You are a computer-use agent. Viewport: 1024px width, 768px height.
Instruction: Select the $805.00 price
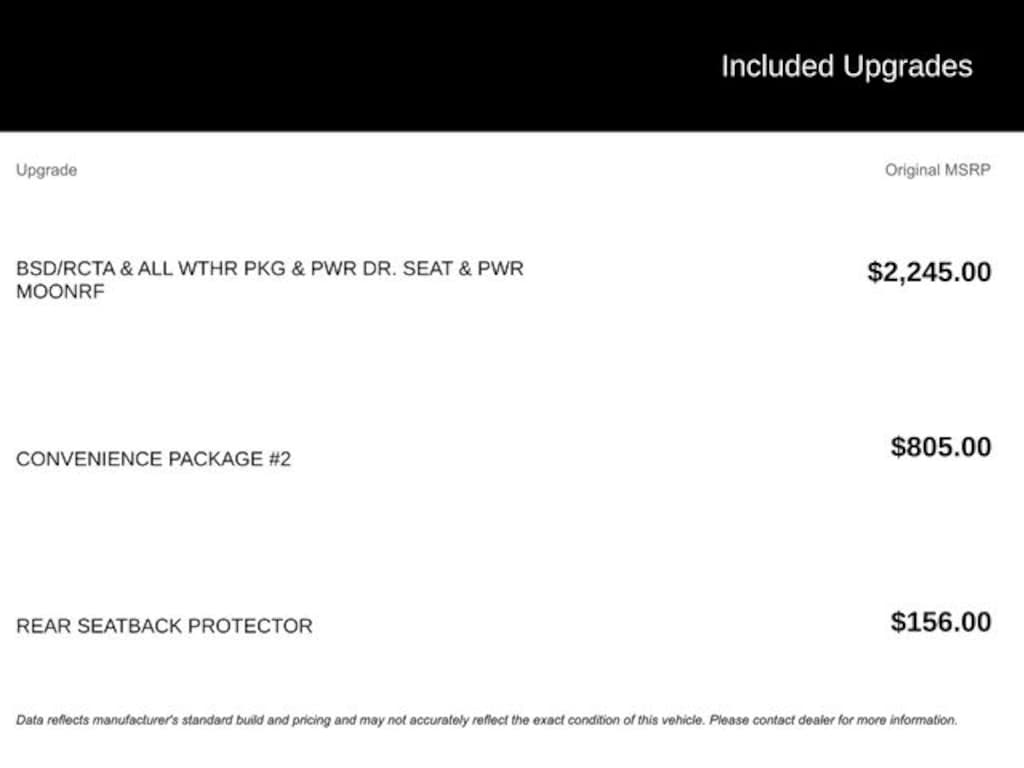(x=941, y=446)
